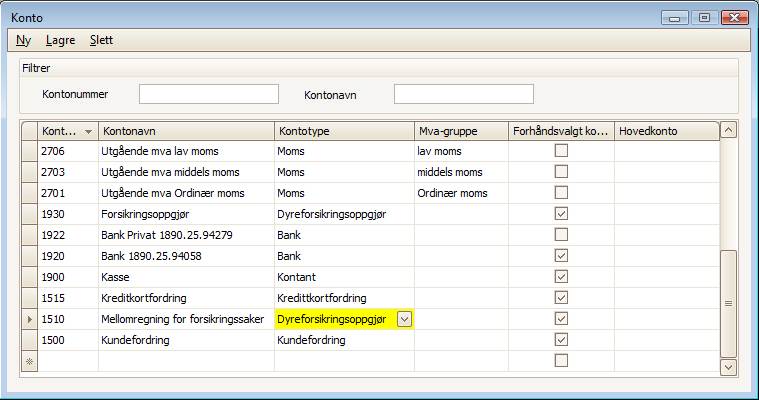Click the Kontonummer filter input field

(208, 94)
